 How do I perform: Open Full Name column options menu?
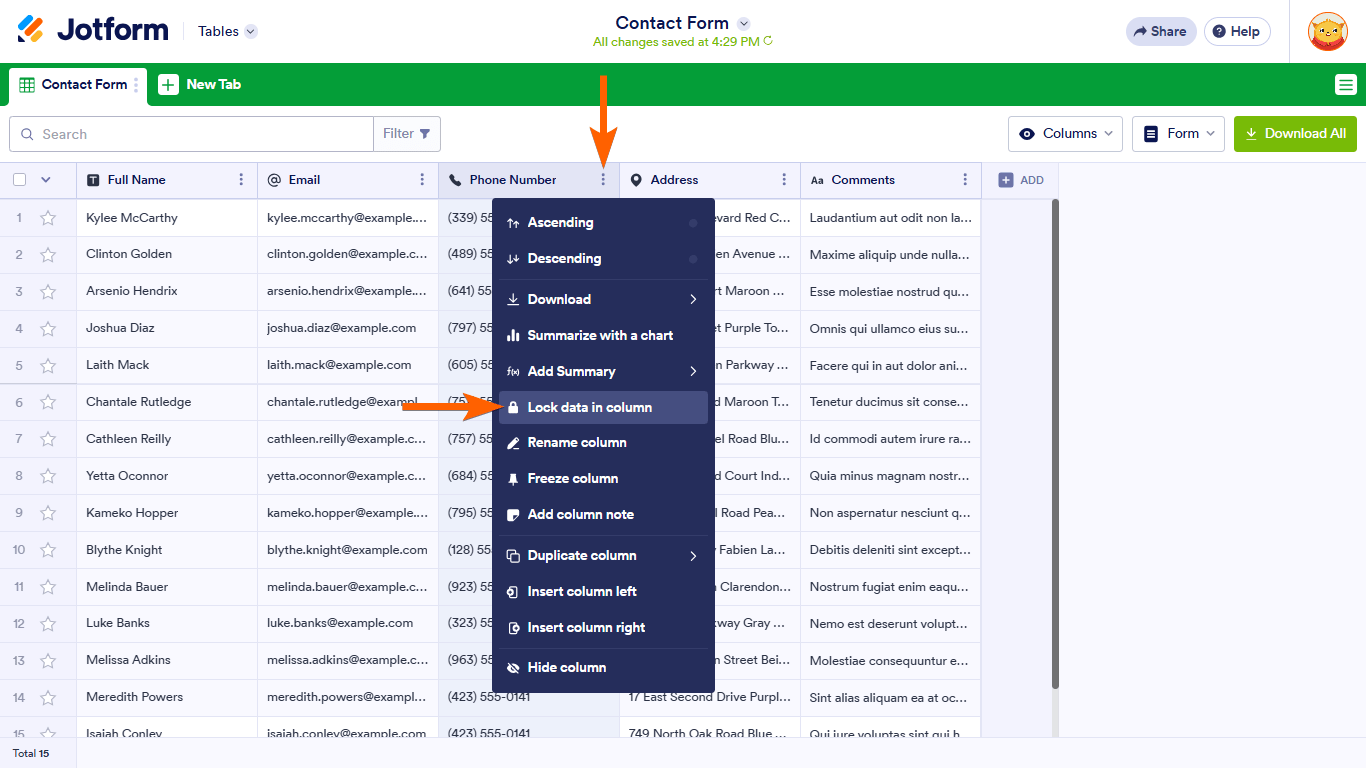pyautogui.click(x=241, y=180)
